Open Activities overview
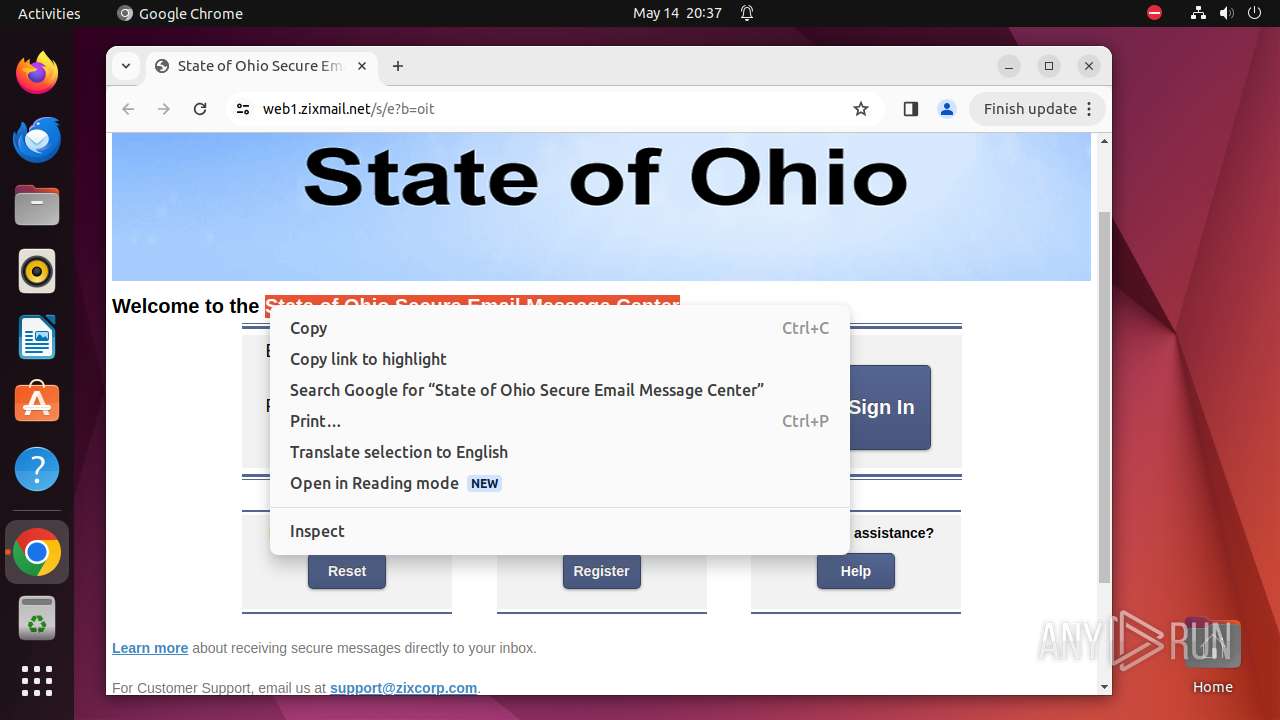1280x720 pixels. pos(49,13)
